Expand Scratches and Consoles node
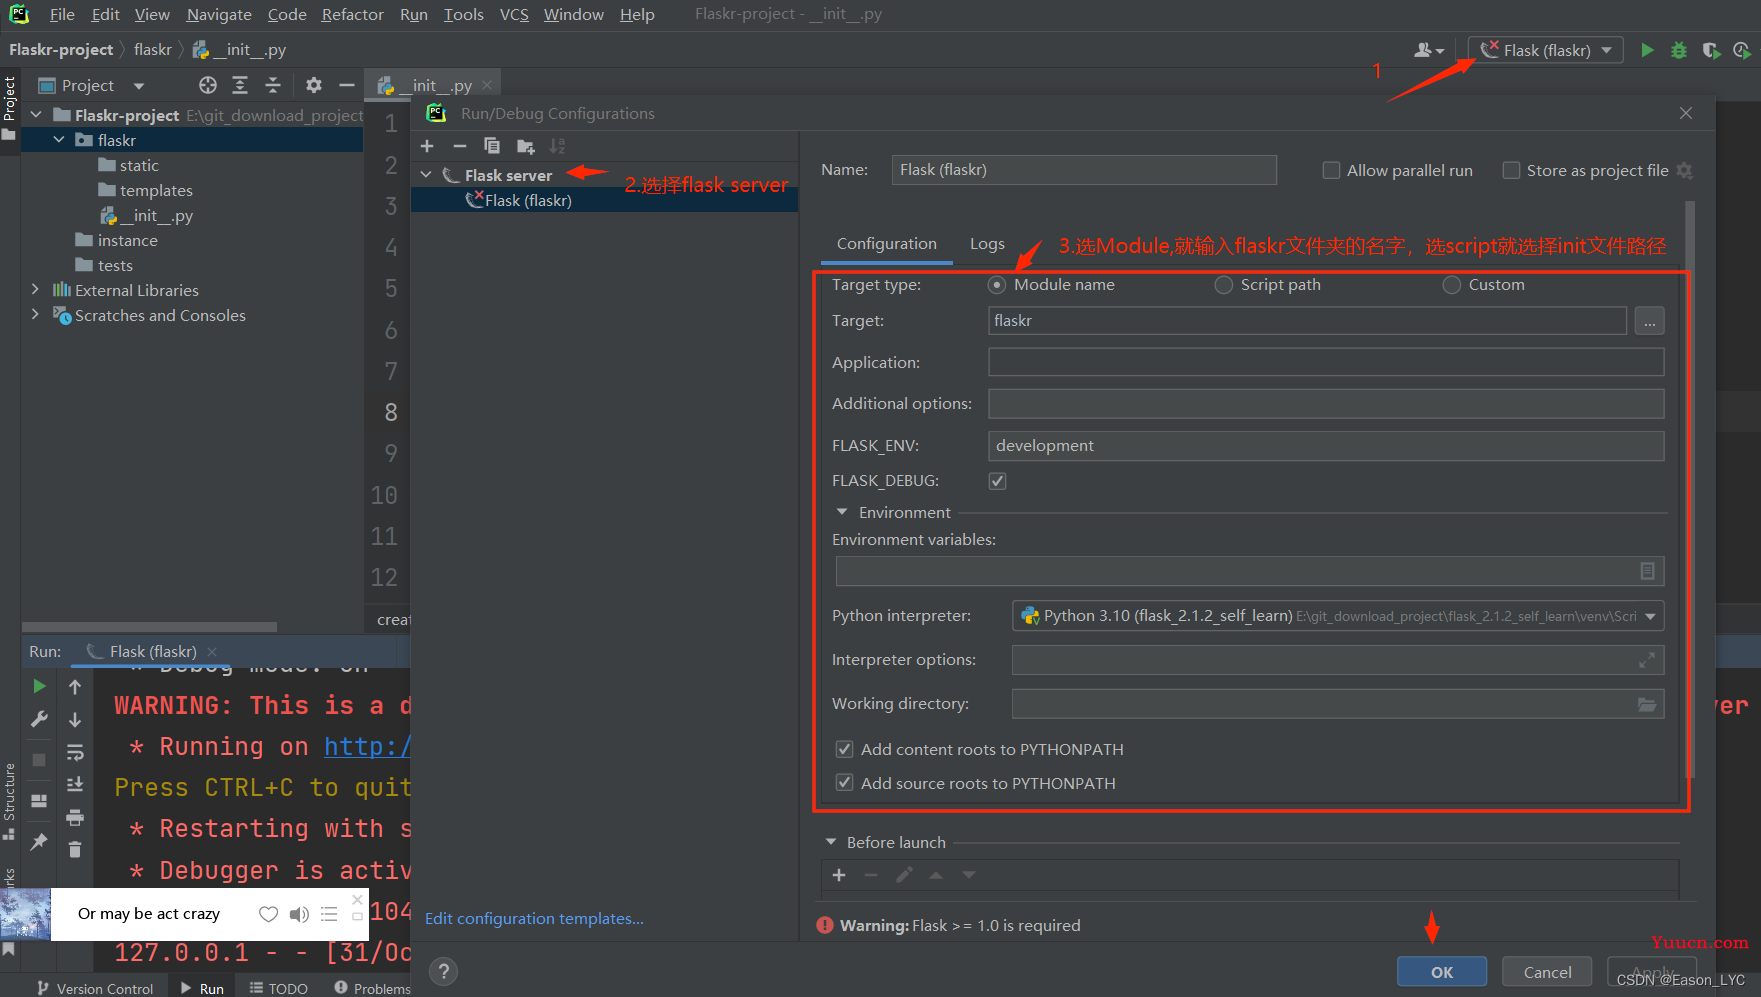This screenshot has width=1761, height=997. (x=36, y=315)
